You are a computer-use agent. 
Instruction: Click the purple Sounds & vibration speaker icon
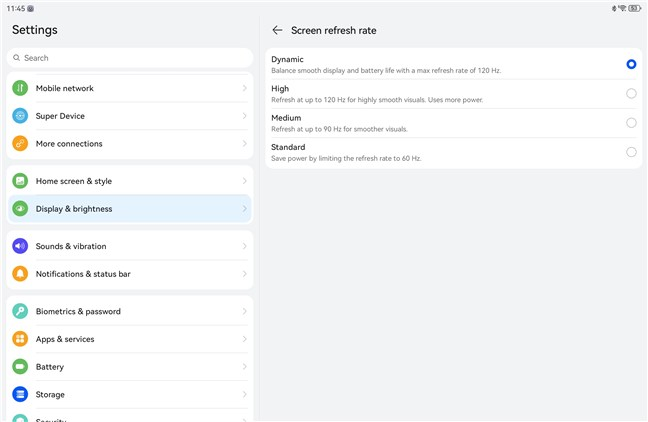tap(20, 246)
